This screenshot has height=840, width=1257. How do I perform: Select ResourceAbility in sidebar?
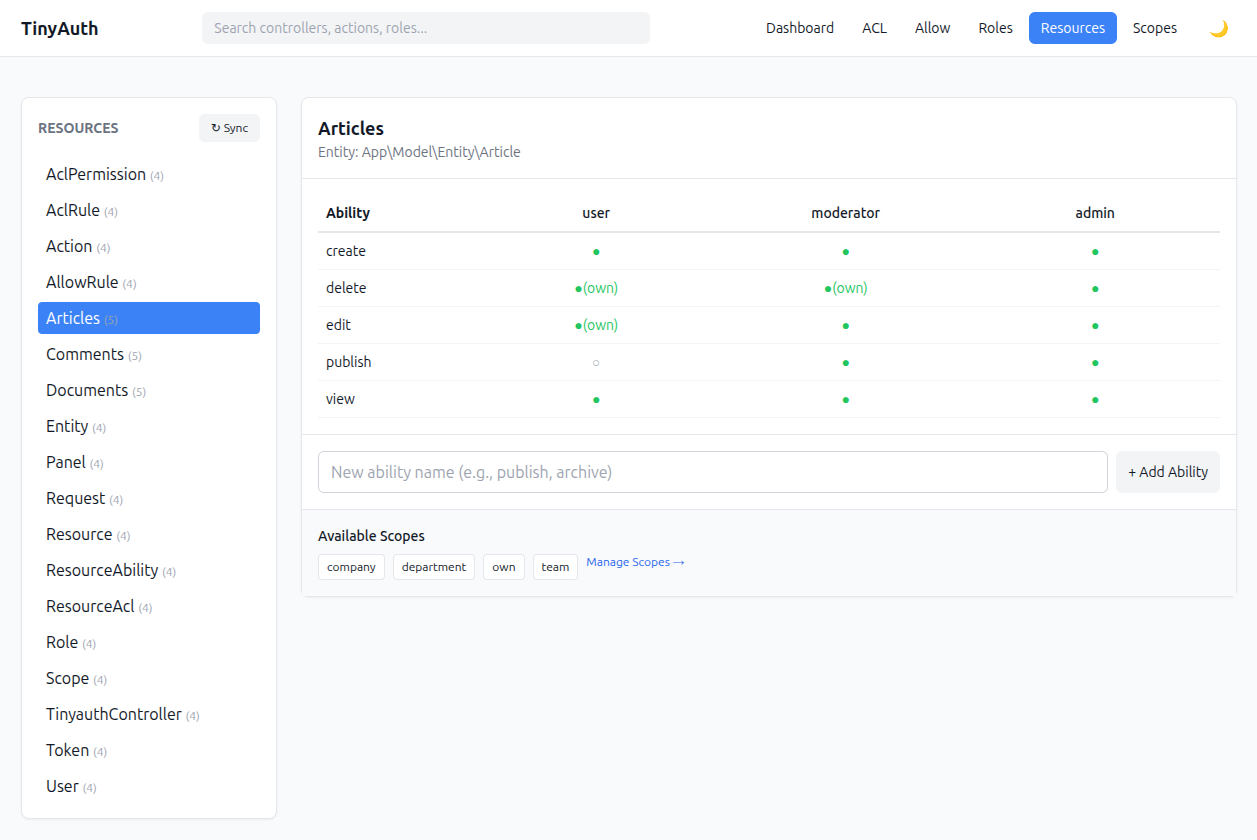click(x=149, y=570)
